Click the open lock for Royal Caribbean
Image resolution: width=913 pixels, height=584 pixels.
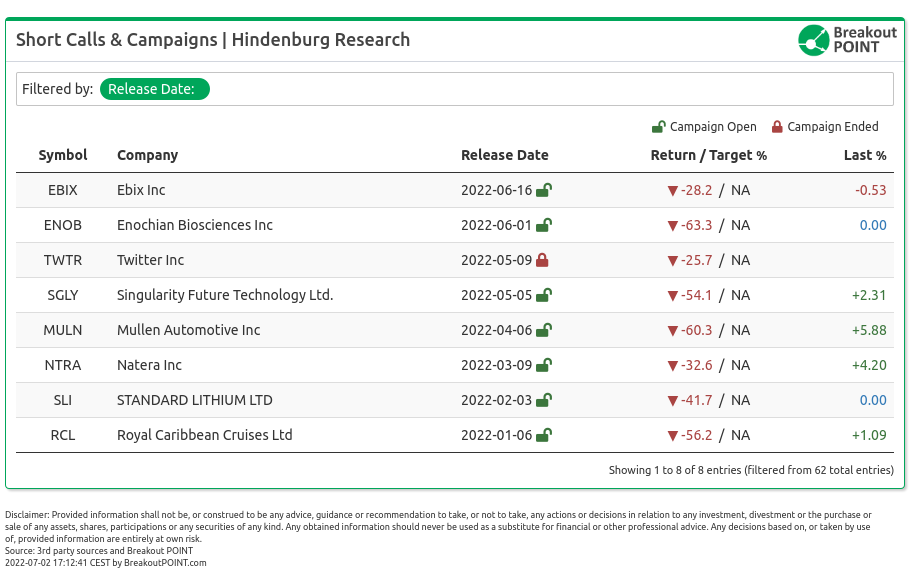[x=544, y=436]
